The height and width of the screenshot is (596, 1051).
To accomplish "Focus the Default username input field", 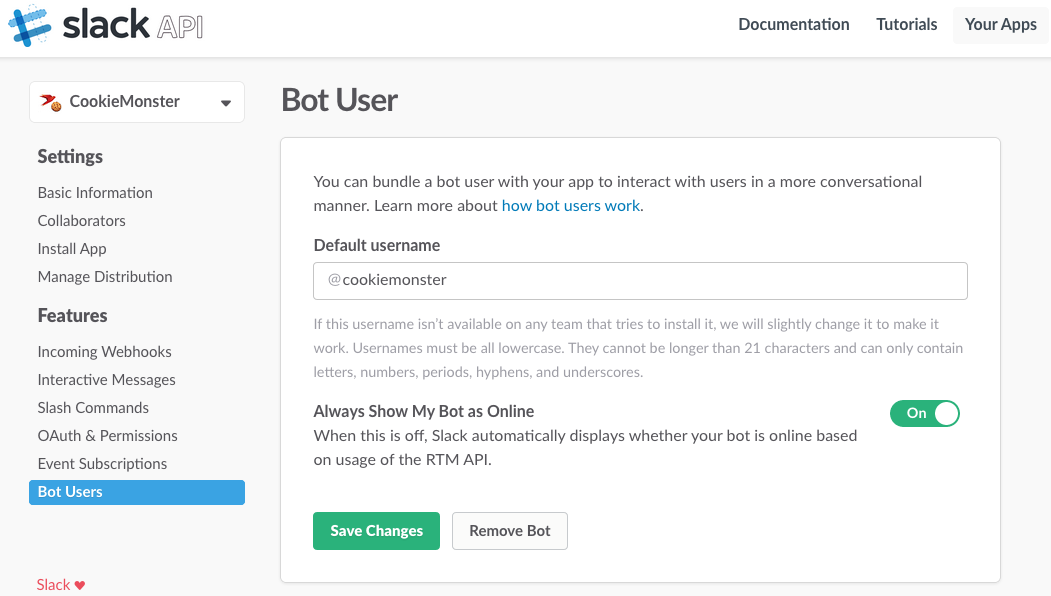I will tap(640, 280).
